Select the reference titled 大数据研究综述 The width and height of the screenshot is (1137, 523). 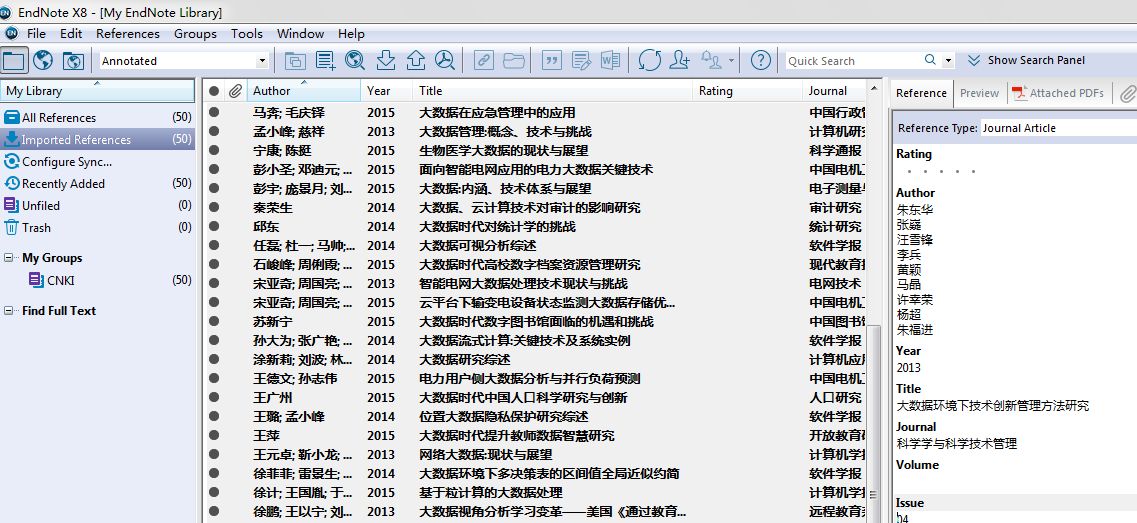click(x=464, y=359)
